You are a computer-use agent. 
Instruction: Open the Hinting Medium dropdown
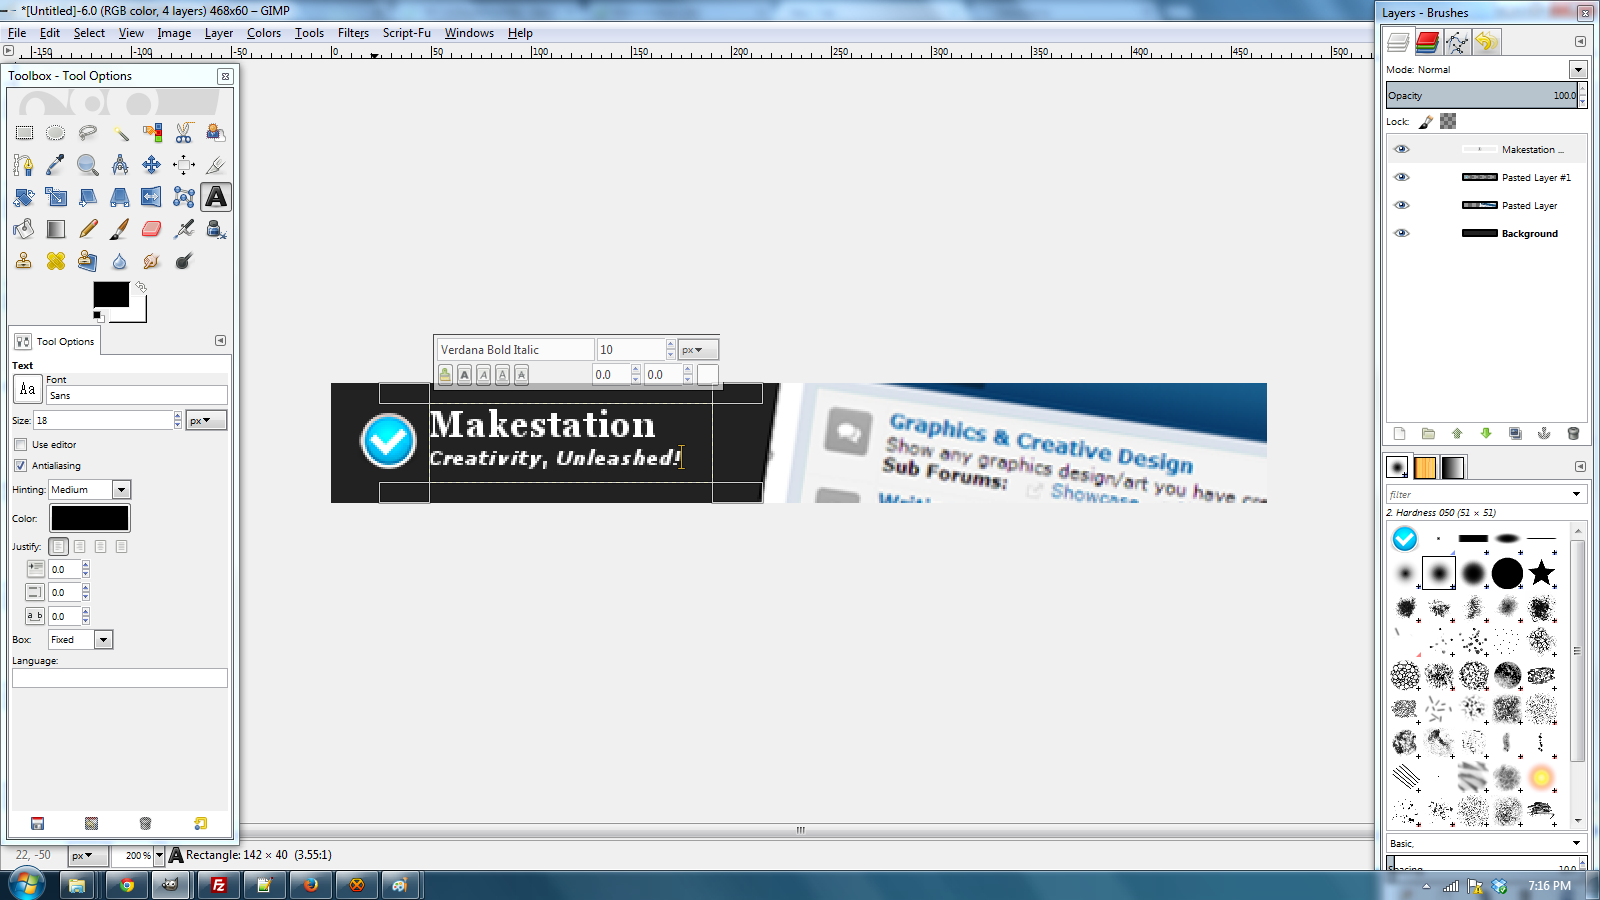[x=121, y=489]
